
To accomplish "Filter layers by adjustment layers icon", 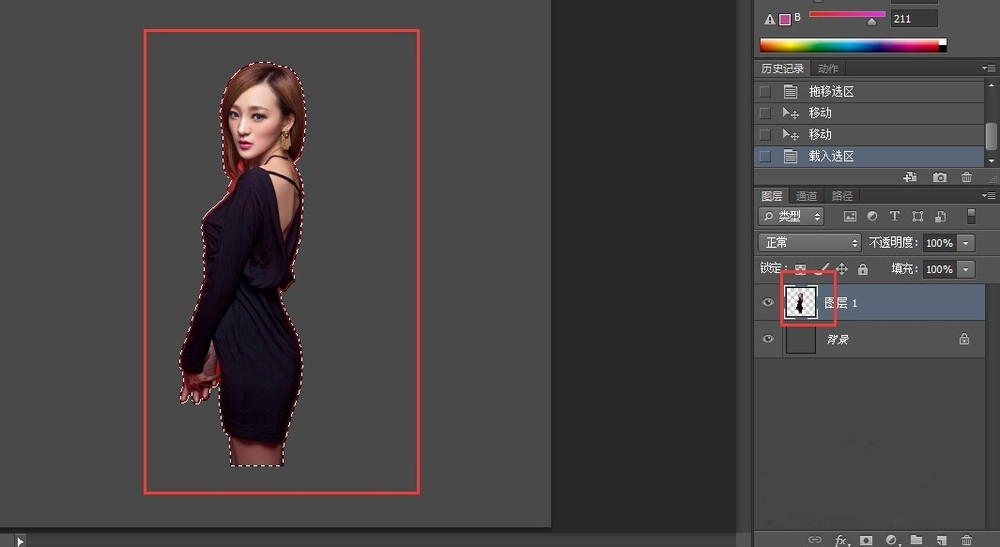I will coord(872,217).
